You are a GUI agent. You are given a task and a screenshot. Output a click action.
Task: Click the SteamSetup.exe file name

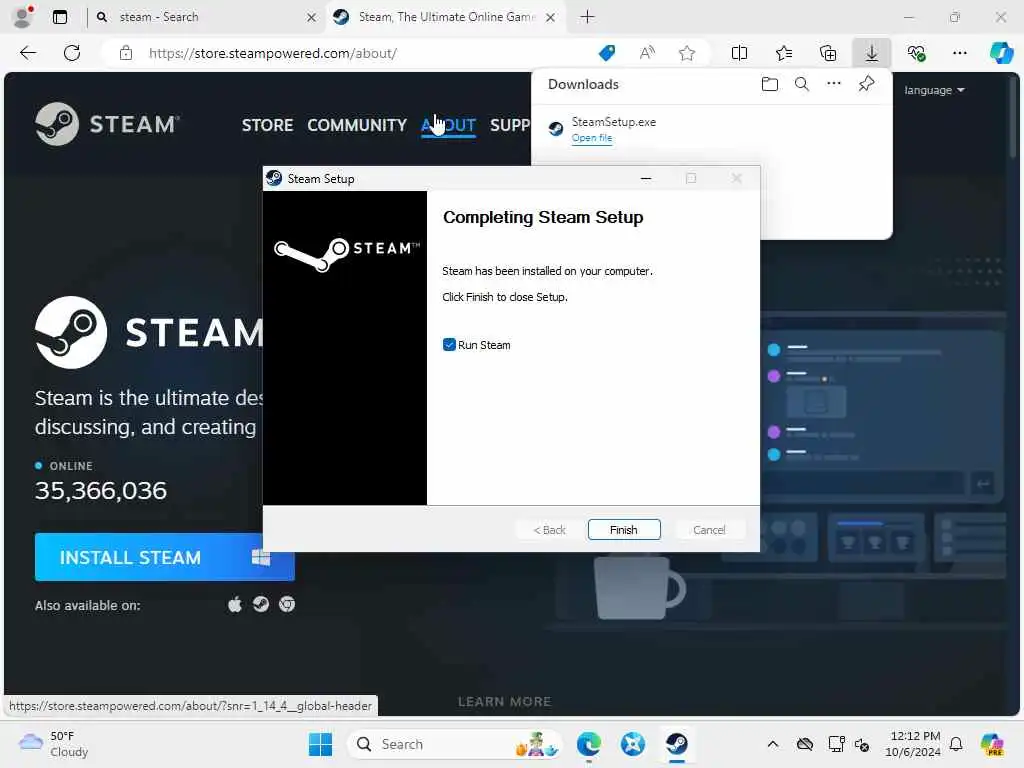tap(614, 121)
